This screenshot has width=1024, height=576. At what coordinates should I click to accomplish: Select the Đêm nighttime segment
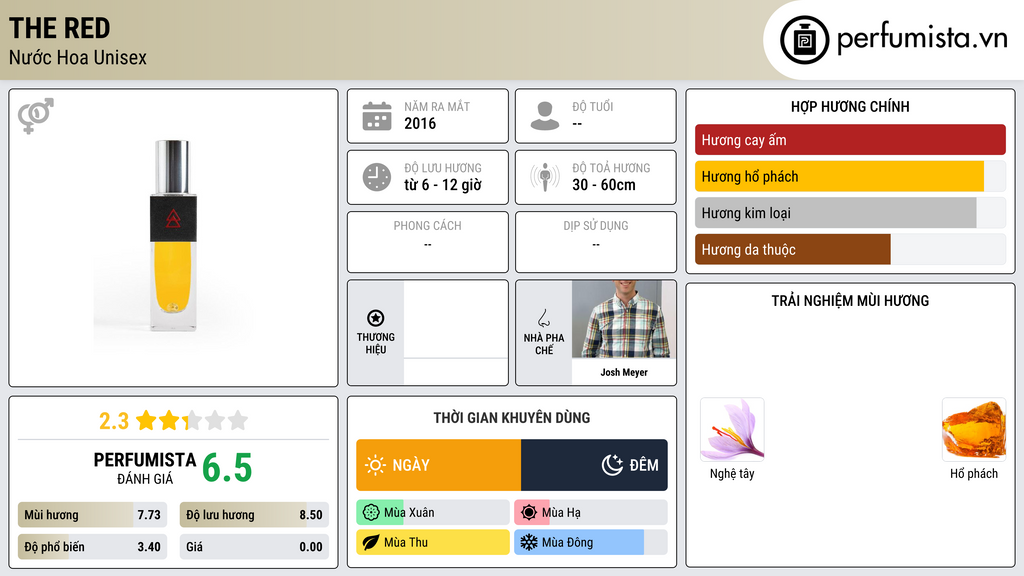(x=594, y=465)
